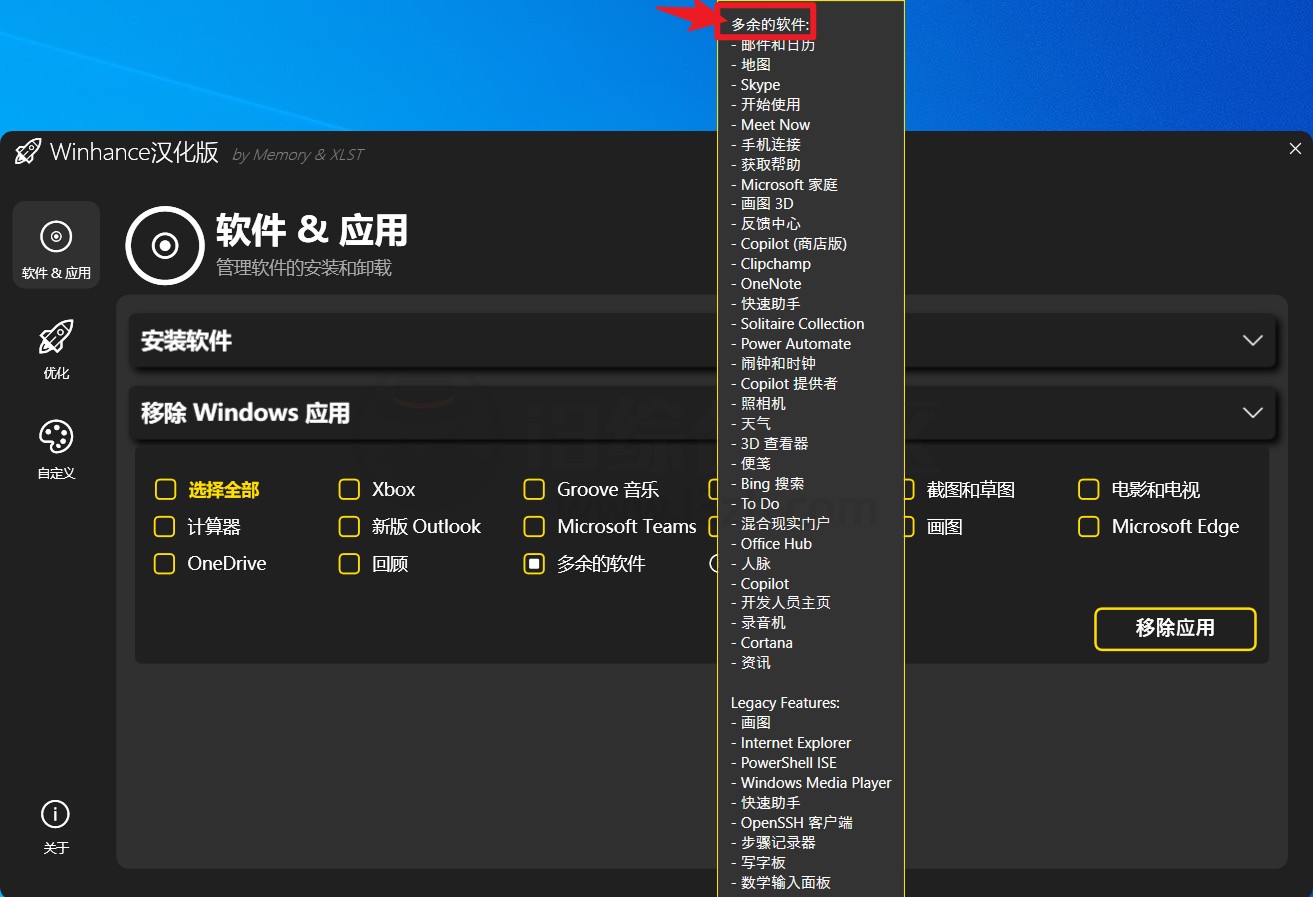Enable the Microsoft Teams checkbox
The height and width of the screenshot is (897, 1313).
tap(533, 526)
